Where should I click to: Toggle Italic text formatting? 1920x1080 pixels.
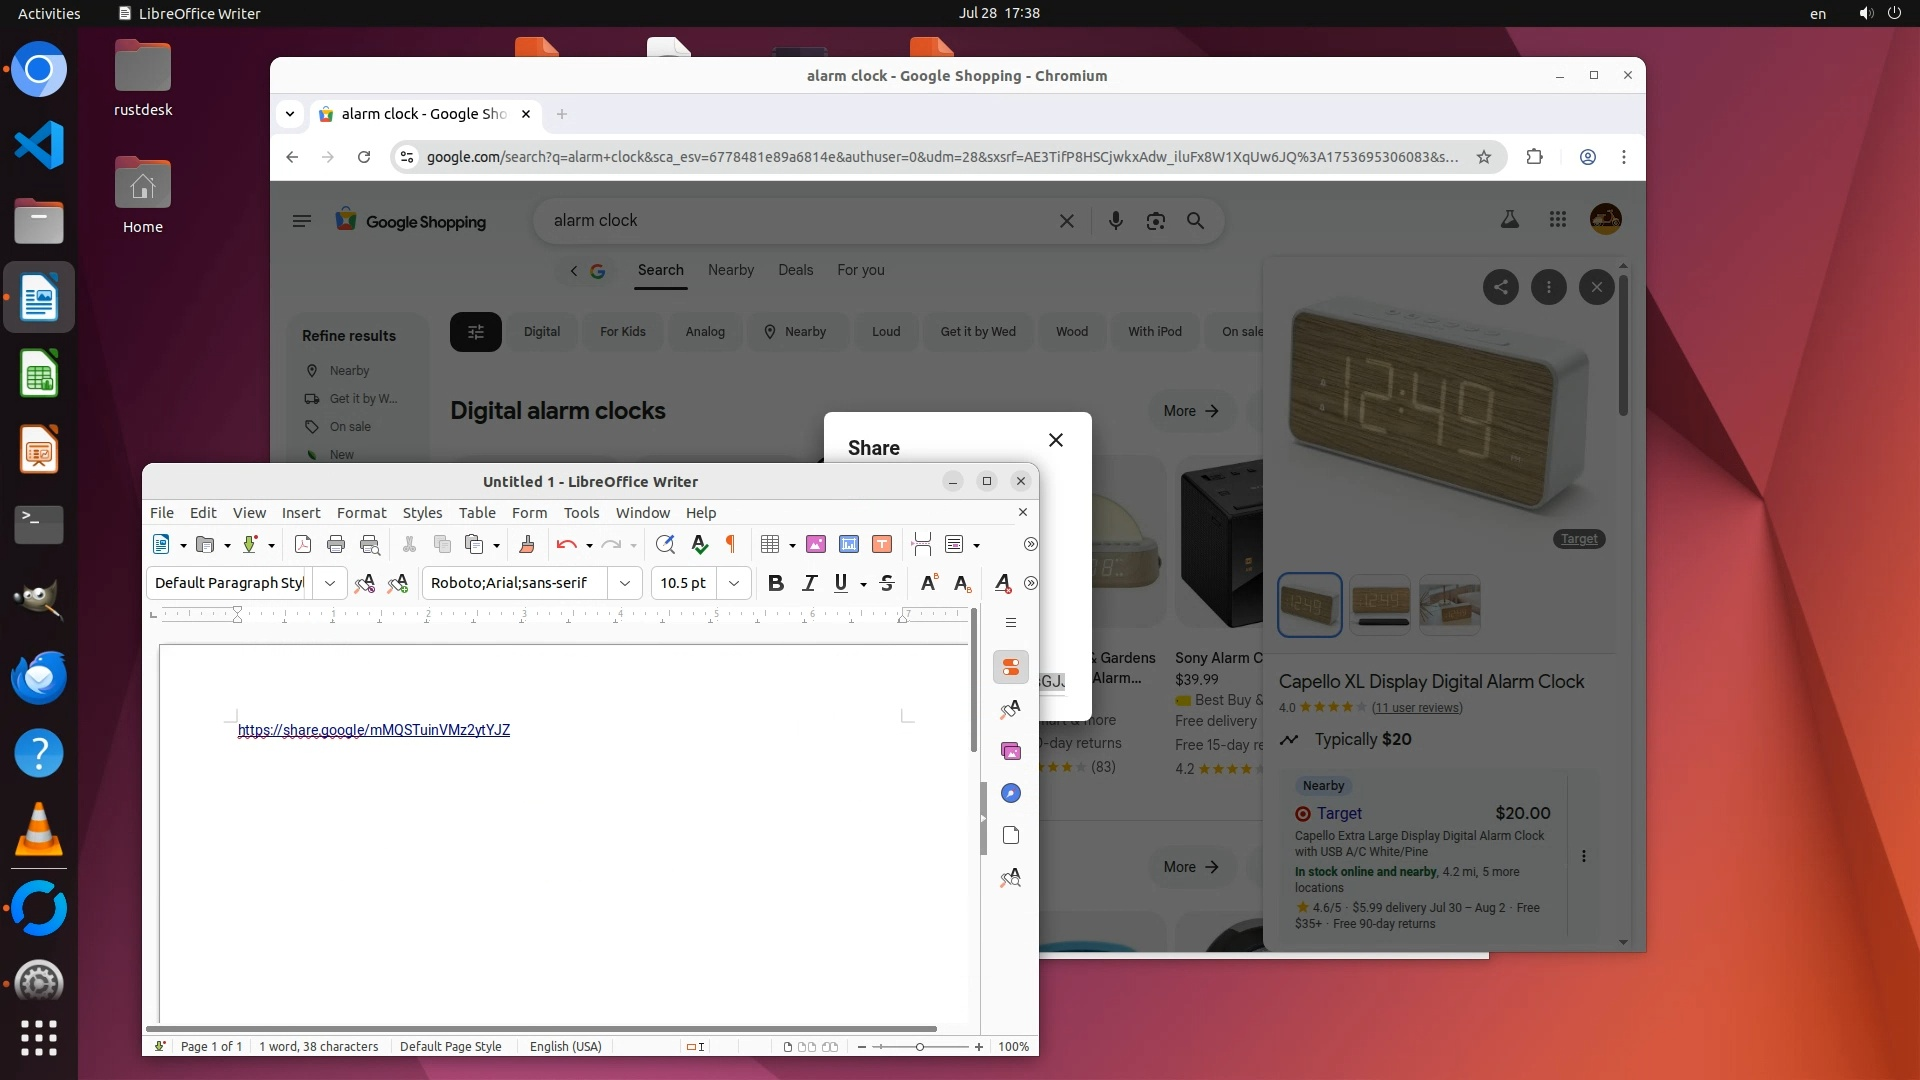coord(809,583)
